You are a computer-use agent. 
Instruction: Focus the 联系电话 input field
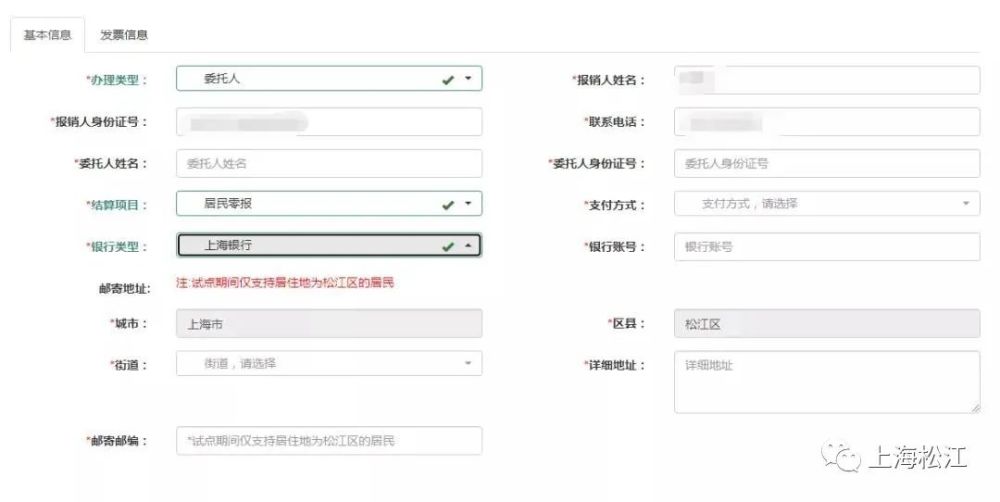coord(826,122)
